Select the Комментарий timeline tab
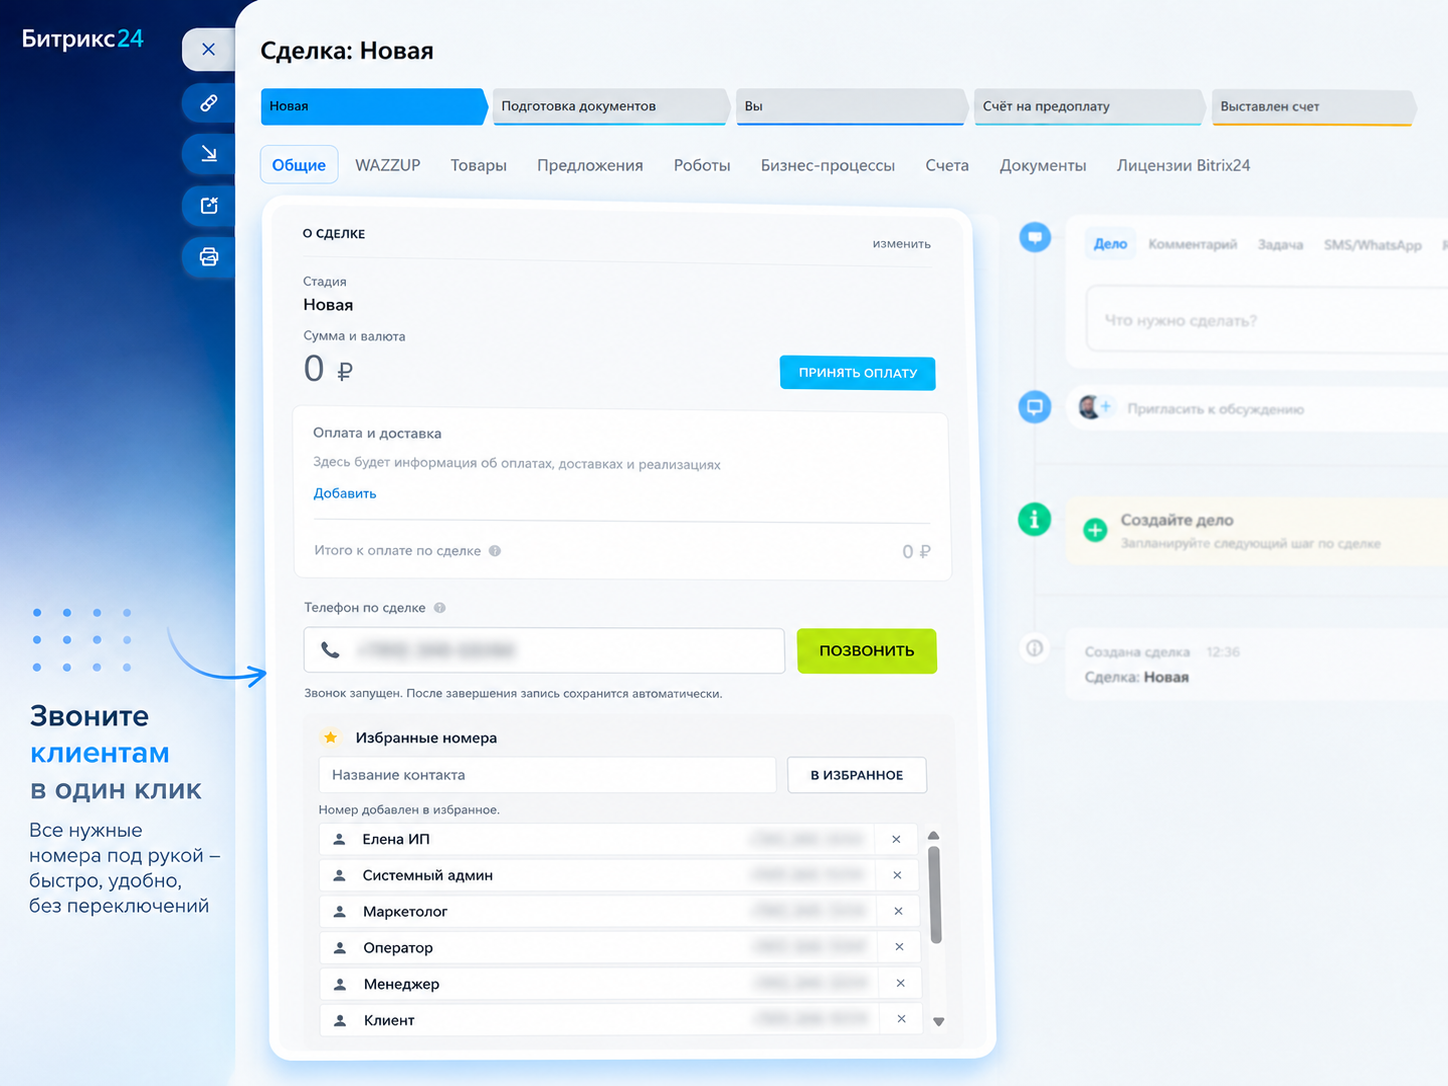This screenshot has width=1448, height=1086. [x=1192, y=244]
